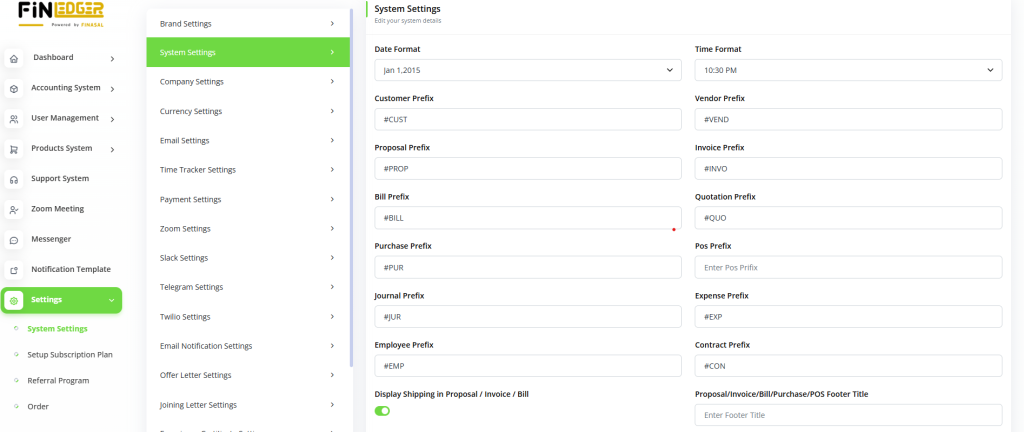Click the Support System headset icon
This screenshot has width=1024, height=432.
pyautogui.click(x=14, y=180)
